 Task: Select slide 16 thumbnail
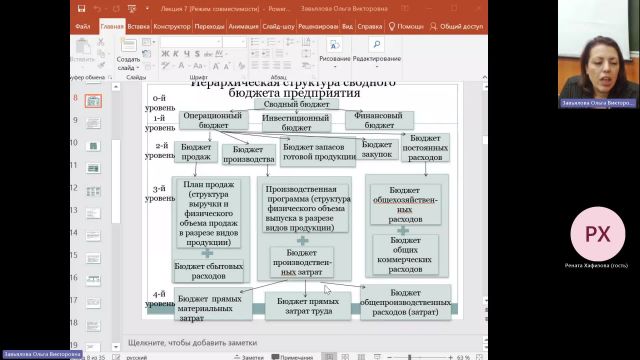point(93,280)
